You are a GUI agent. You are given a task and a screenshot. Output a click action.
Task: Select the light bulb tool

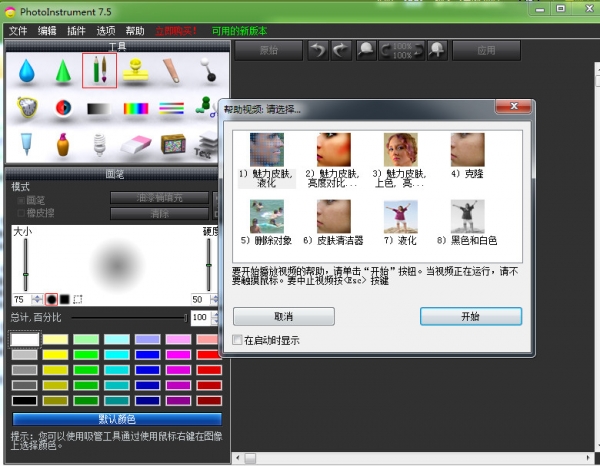point(100,144)
